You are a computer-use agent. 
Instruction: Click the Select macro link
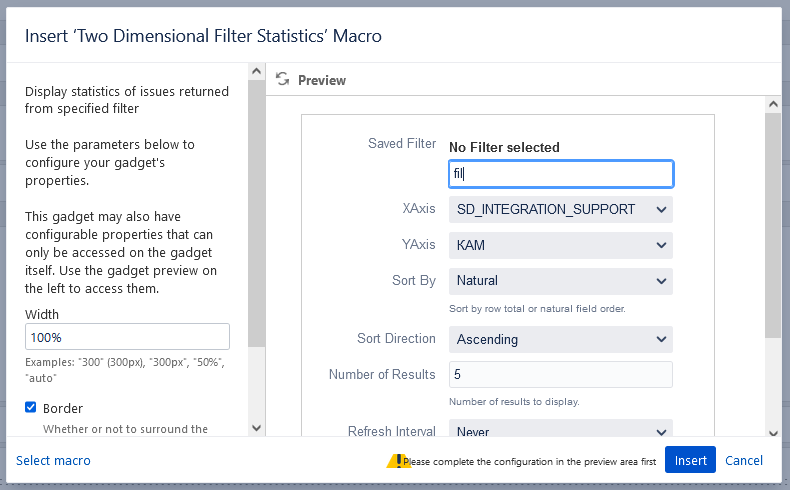pyautogui.click(x=53, y=460)
